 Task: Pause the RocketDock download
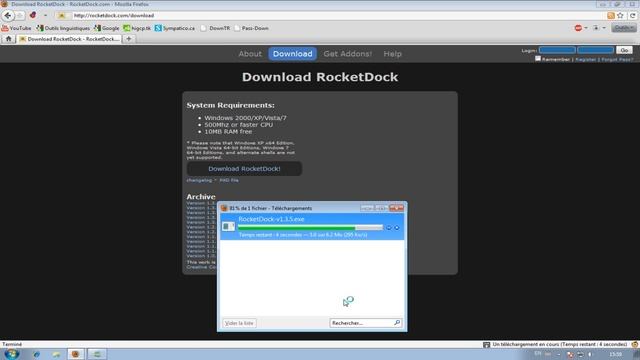click(389, 228)
